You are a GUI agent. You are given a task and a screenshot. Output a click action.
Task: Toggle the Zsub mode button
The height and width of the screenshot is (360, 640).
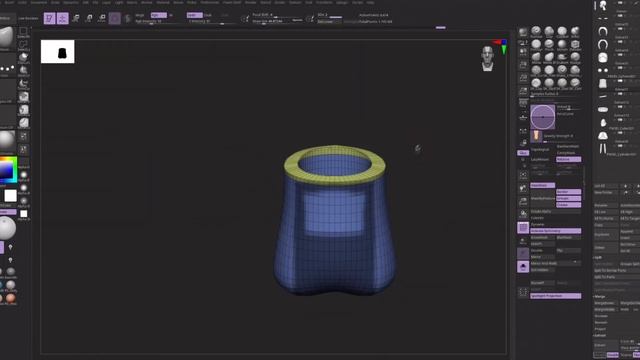tap(208, 15)
